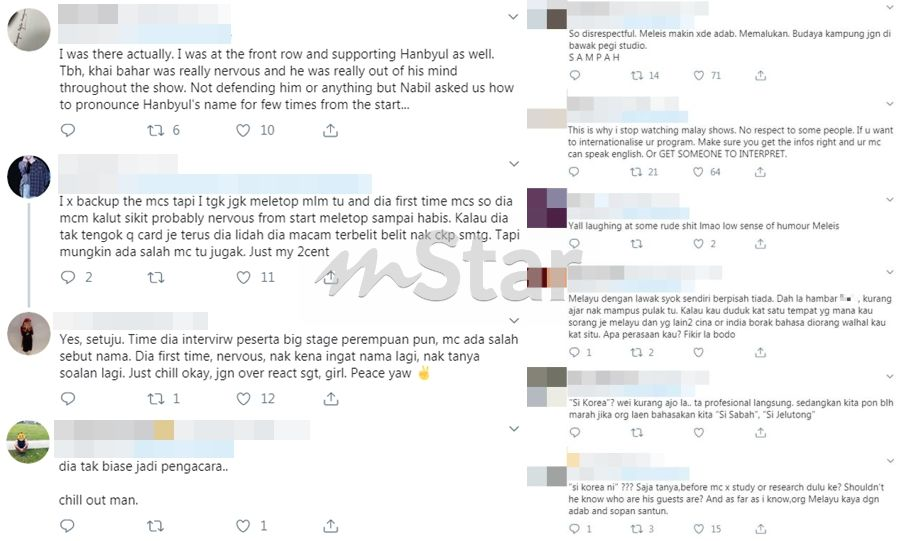Reply to the 'I x backup the mcs' tweet
This screenshot has height=541, width=899.
coord(68,277)
